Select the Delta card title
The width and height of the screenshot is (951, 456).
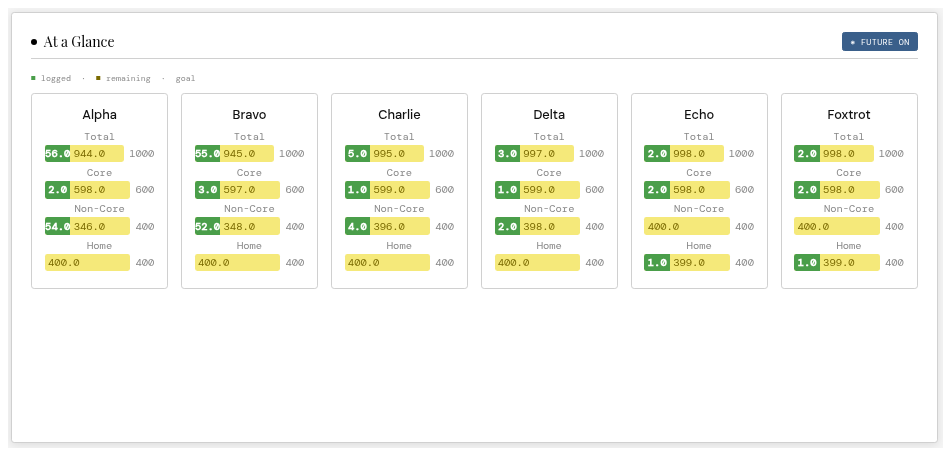pos(549,115)
